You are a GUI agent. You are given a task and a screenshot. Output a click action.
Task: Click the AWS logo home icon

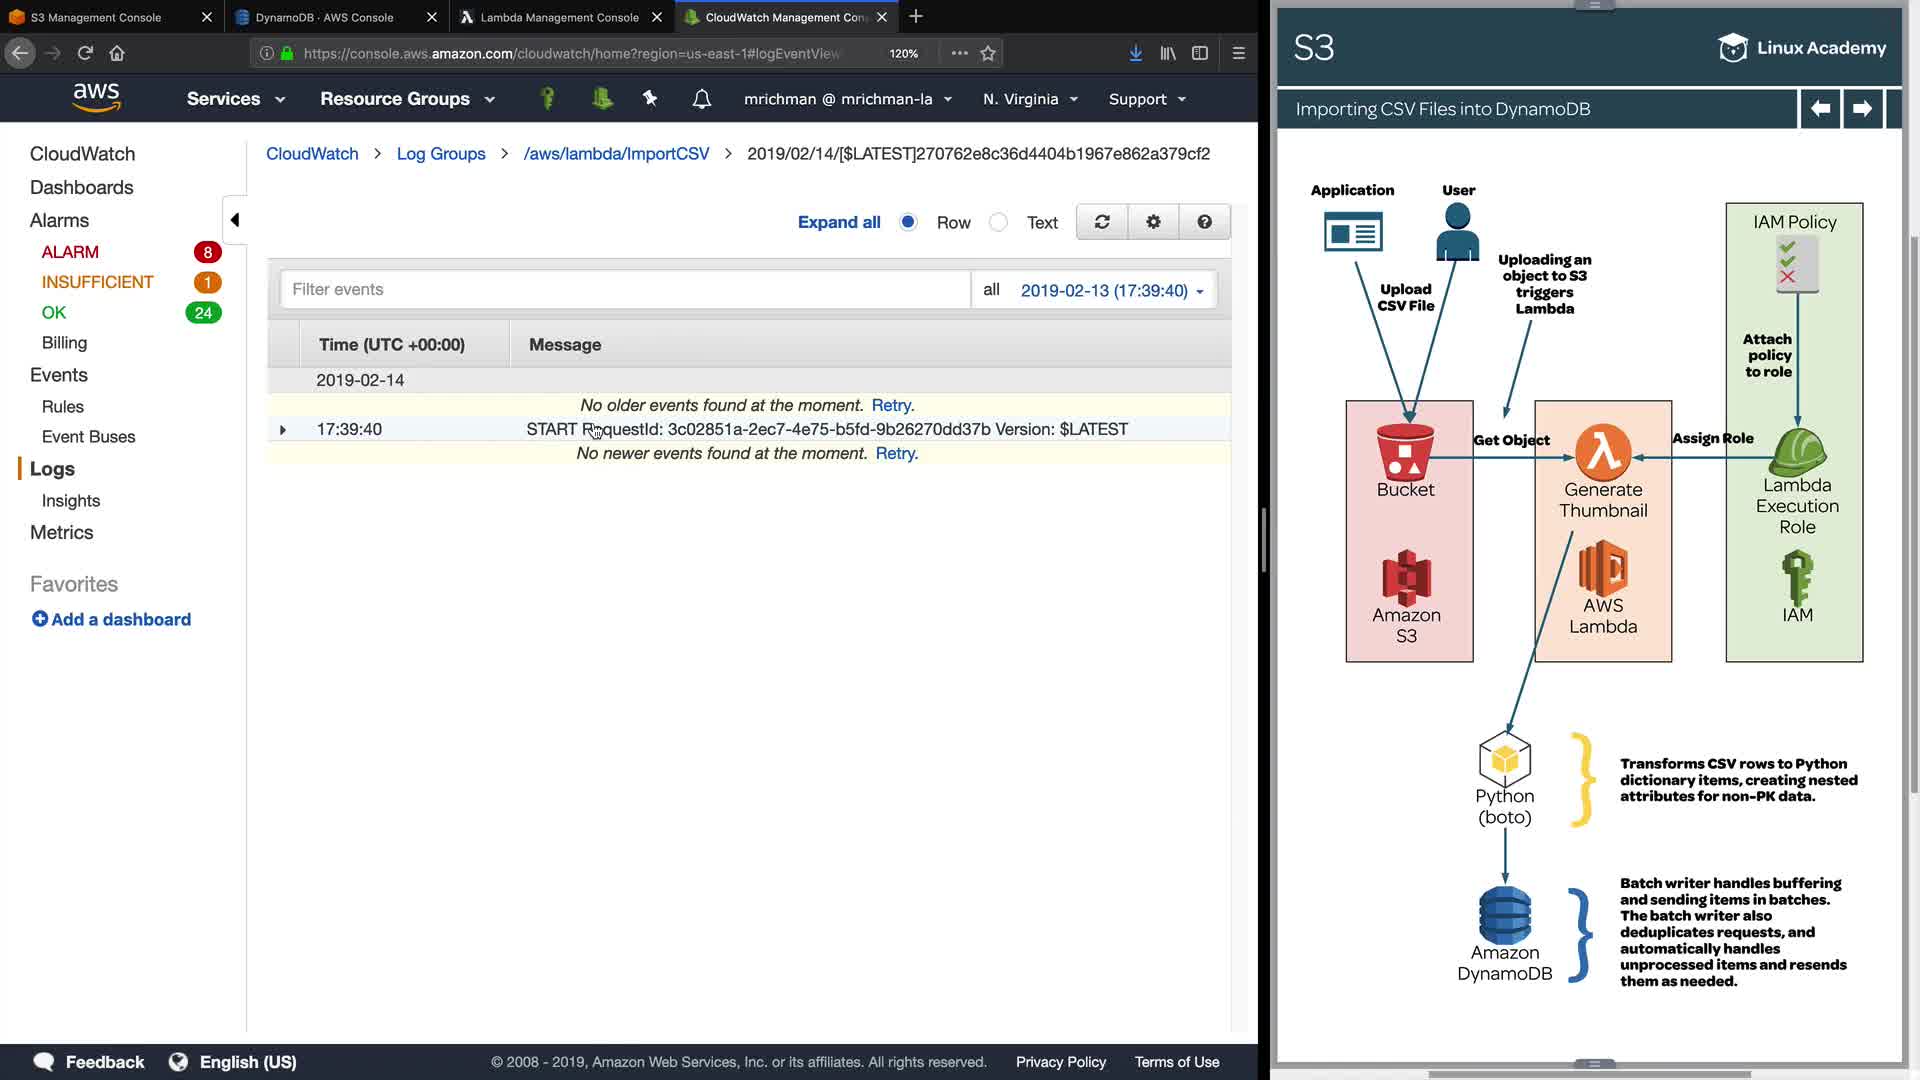pos(96,98)
